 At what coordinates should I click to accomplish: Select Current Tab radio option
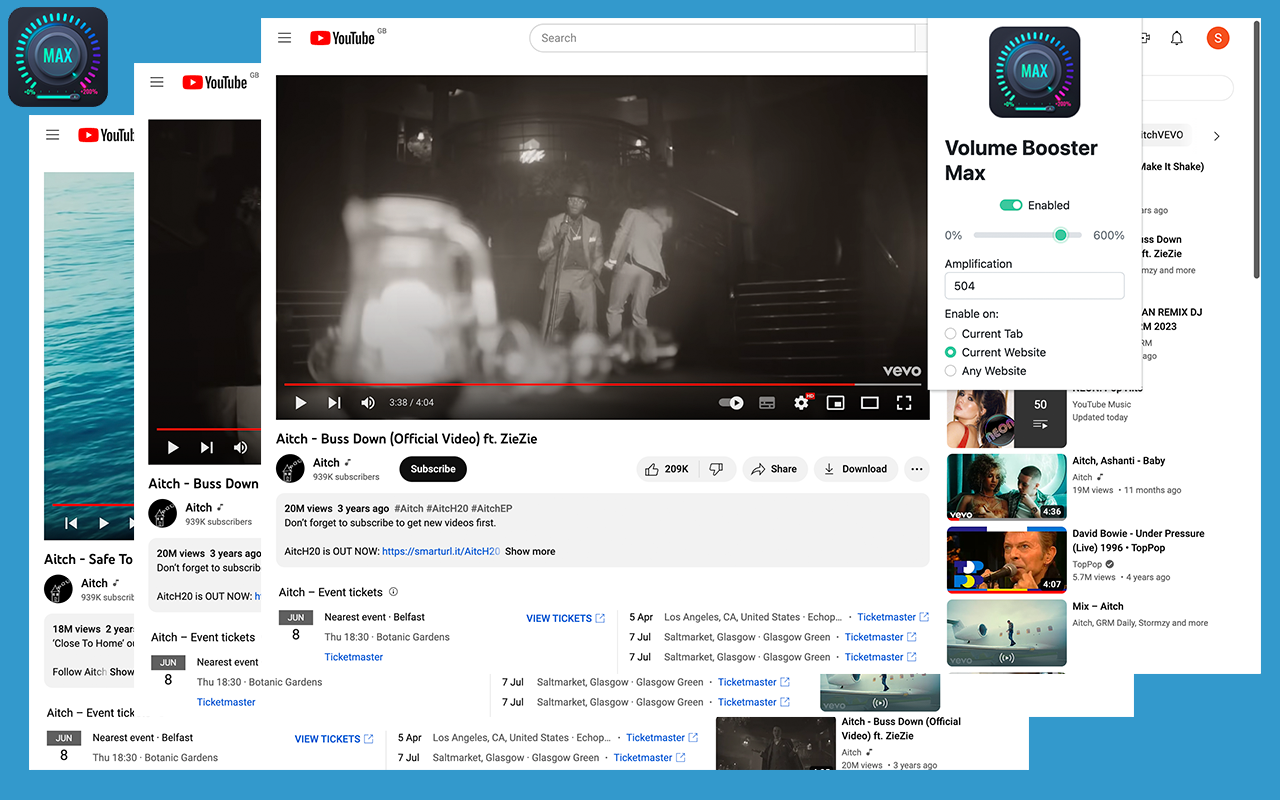(x=951, y=334)
